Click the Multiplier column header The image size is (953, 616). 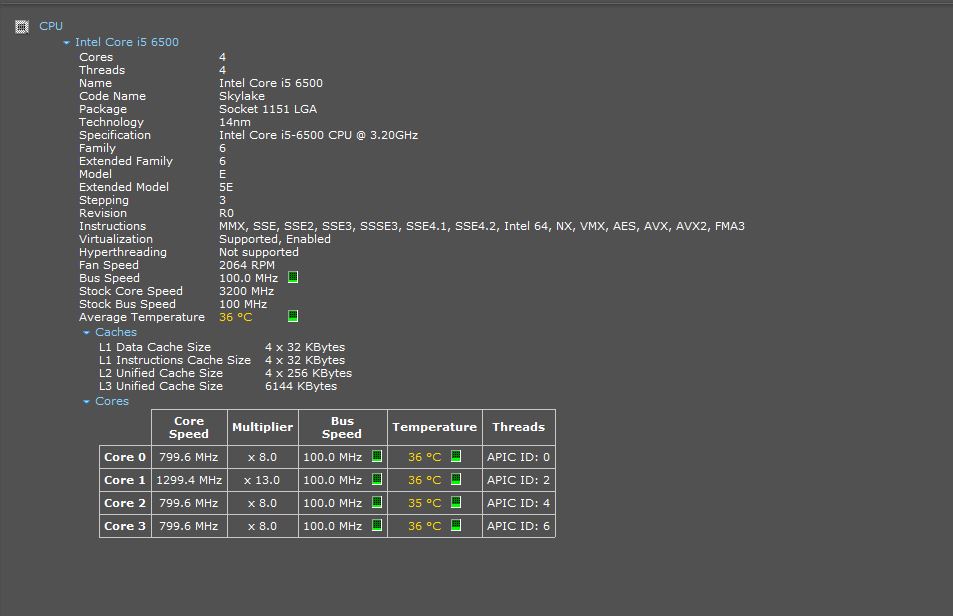[262, 427]
